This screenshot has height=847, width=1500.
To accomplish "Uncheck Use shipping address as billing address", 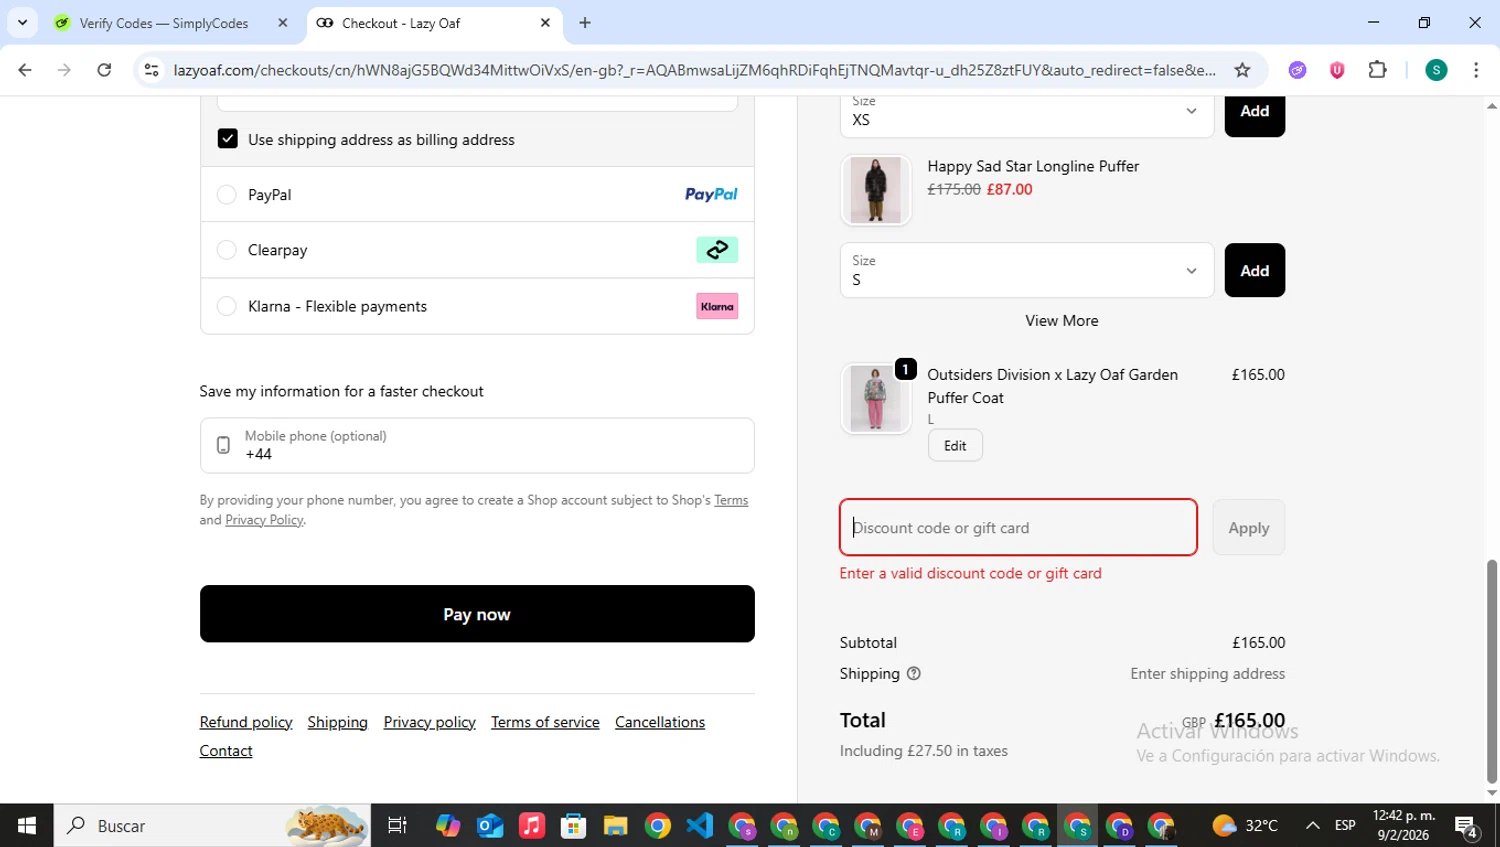I will [x=228, y=139].
